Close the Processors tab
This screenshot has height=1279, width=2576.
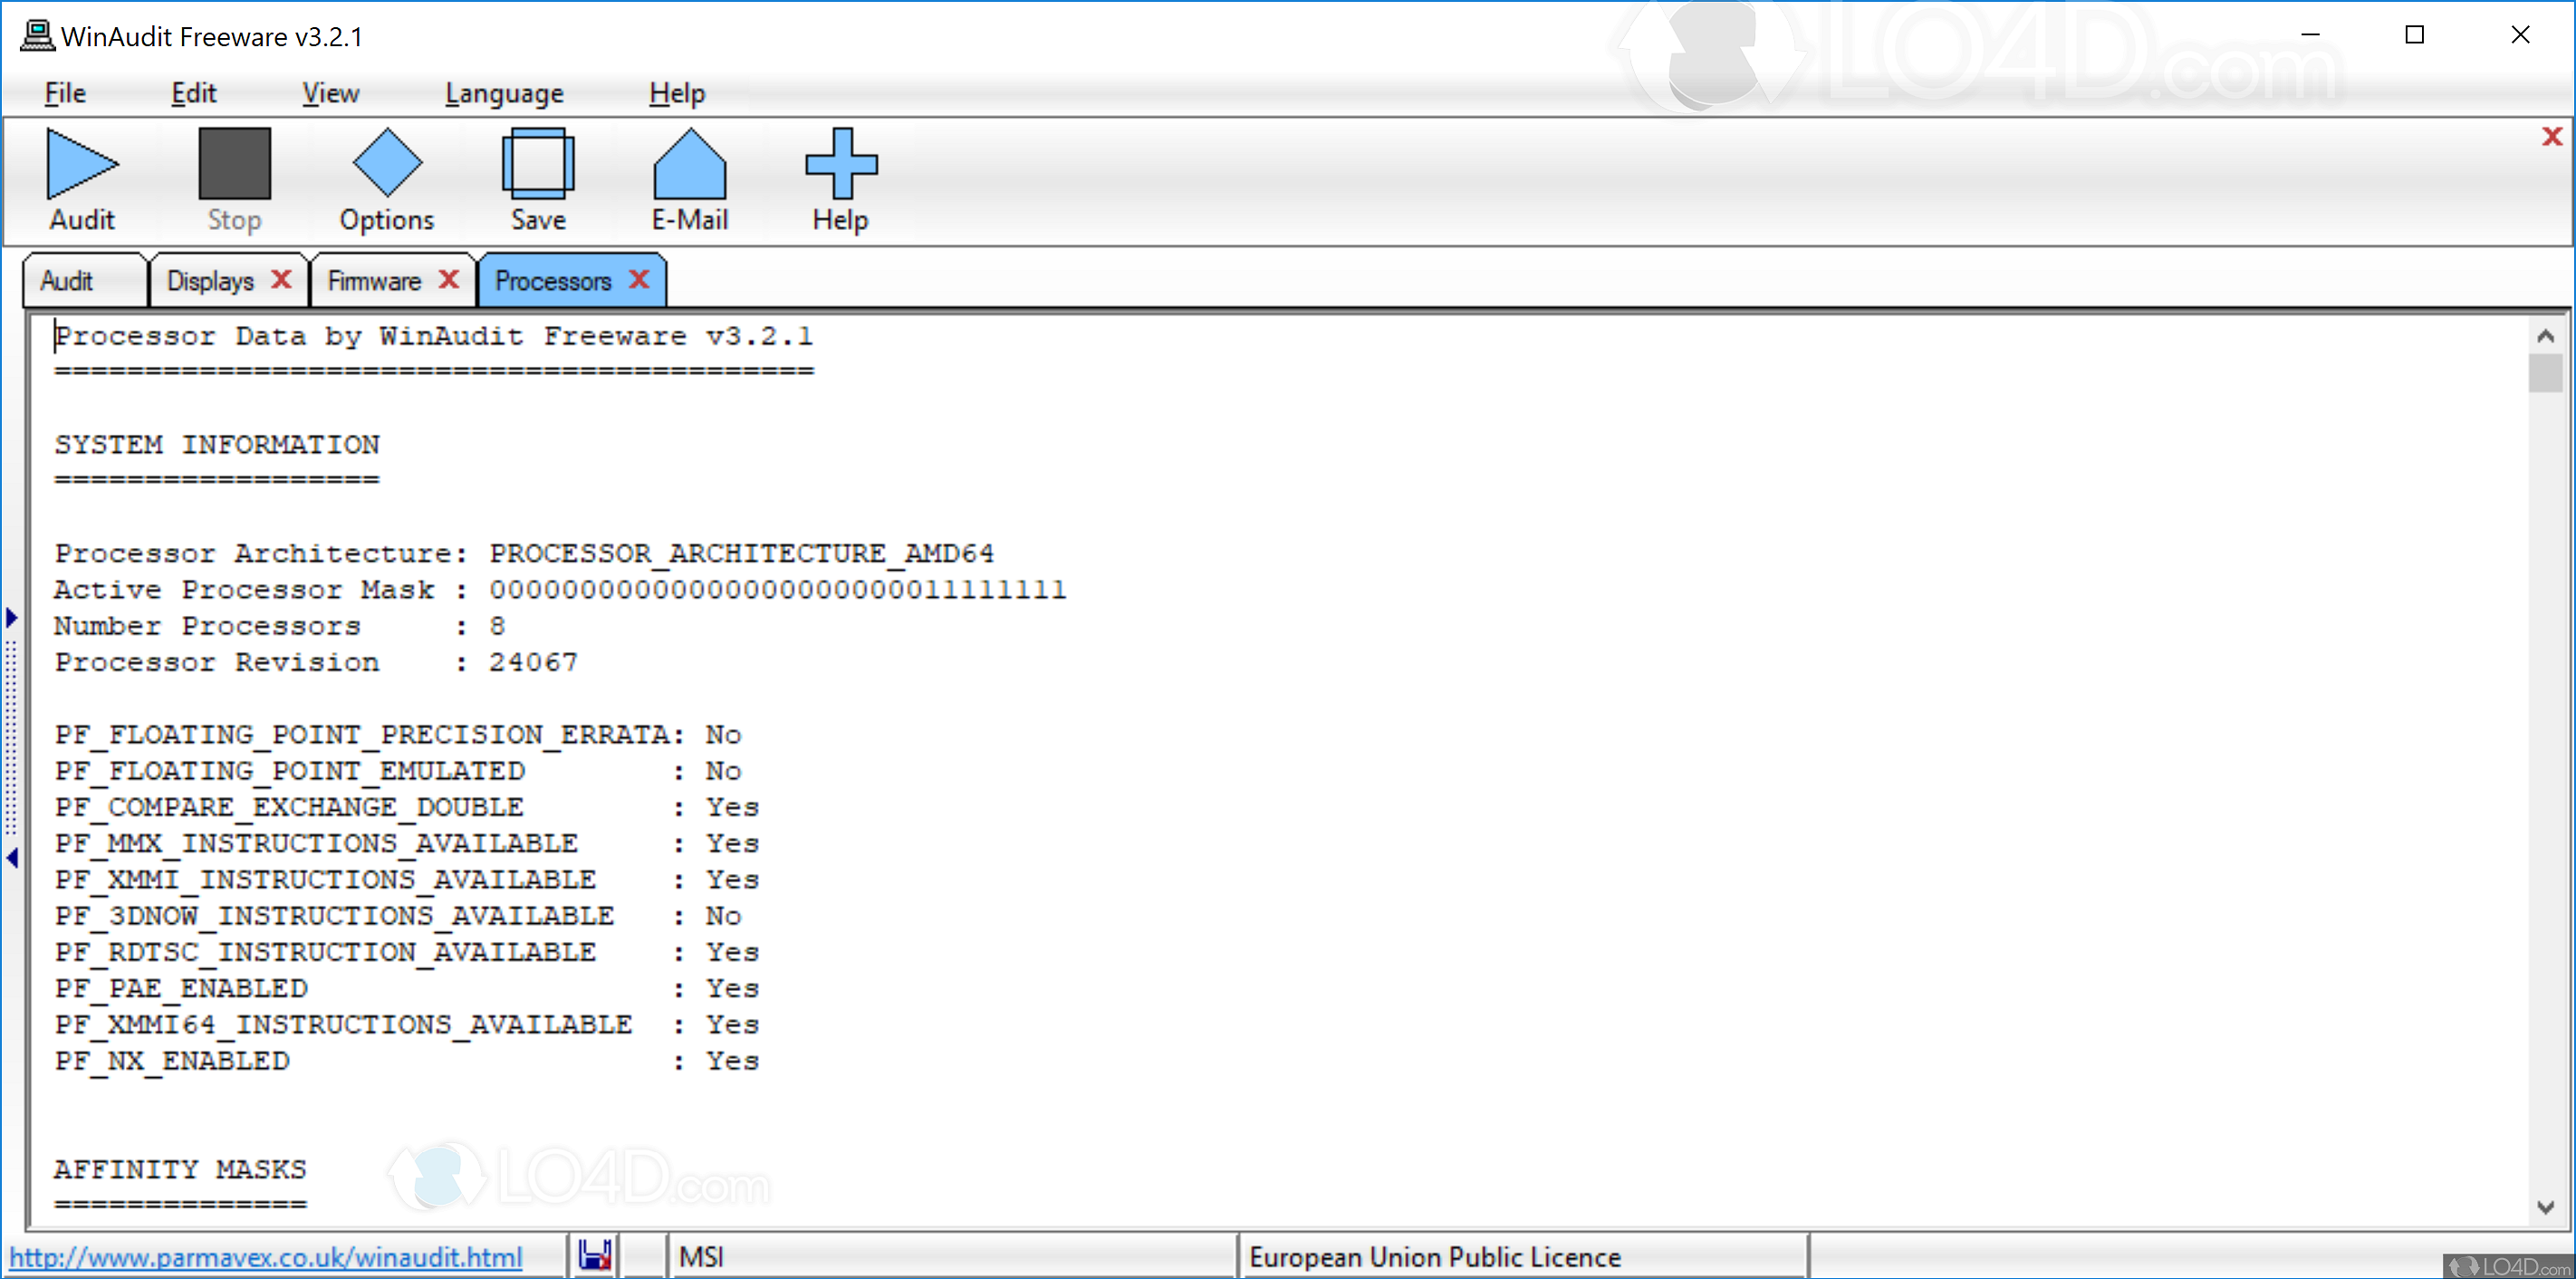[x=639, y=281]
